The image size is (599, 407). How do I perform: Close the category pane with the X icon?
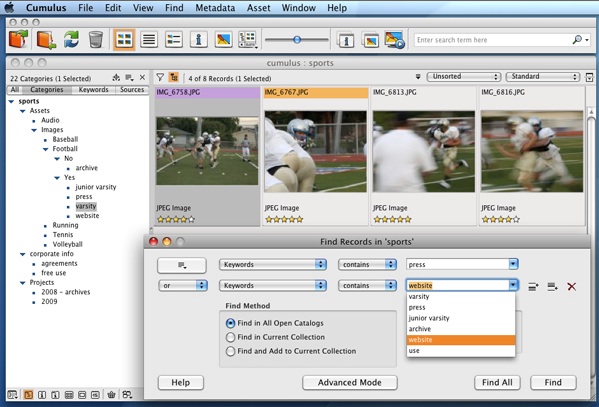tap(142, 78)
